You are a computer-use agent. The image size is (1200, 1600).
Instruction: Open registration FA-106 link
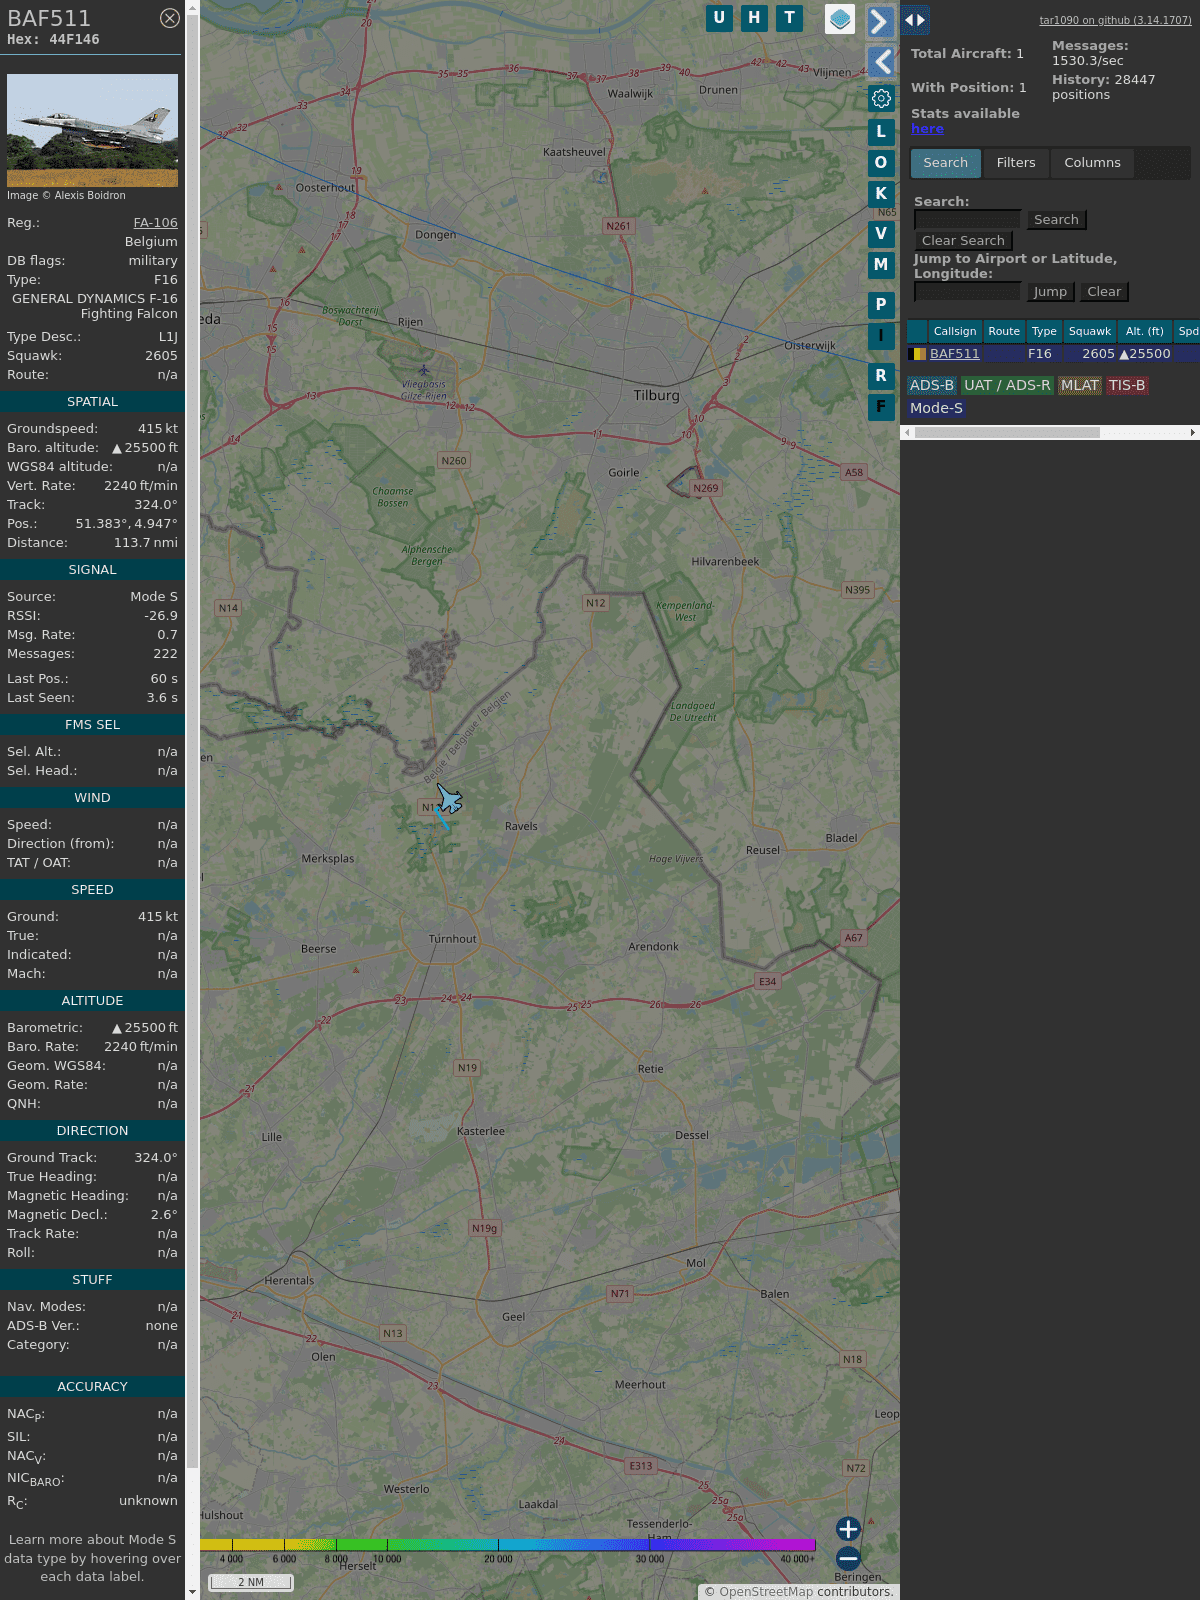[155, 223]
